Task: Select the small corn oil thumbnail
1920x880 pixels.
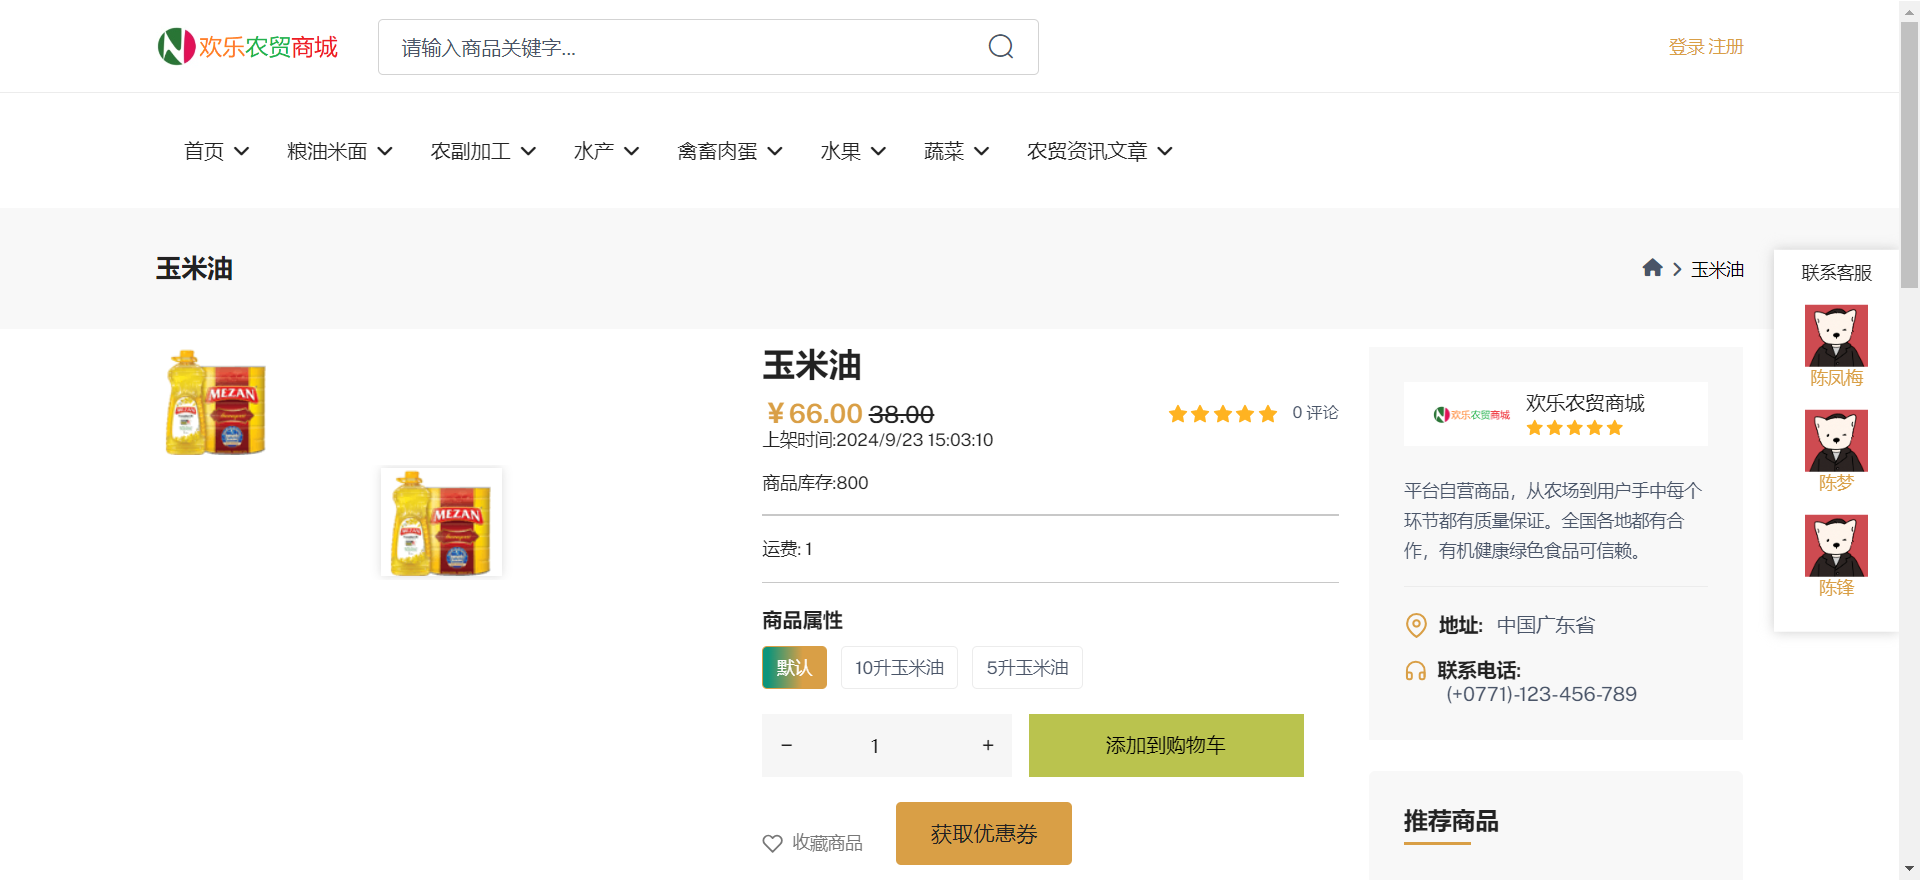Action: [x=441, y=522]
